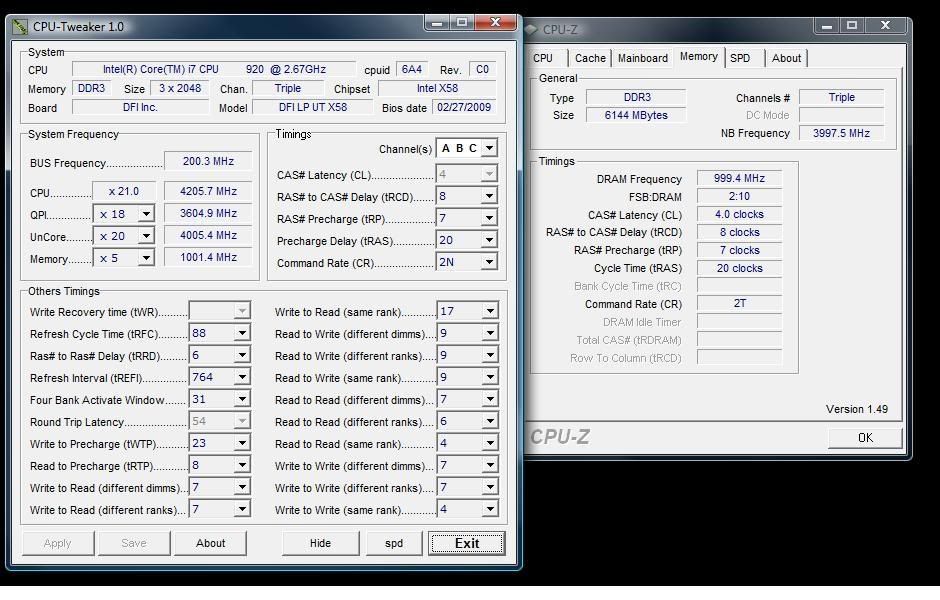Open the Refresh Cycle Time (tRFC) dropdown
The image size is (940, 600).
tap(242, 333)
